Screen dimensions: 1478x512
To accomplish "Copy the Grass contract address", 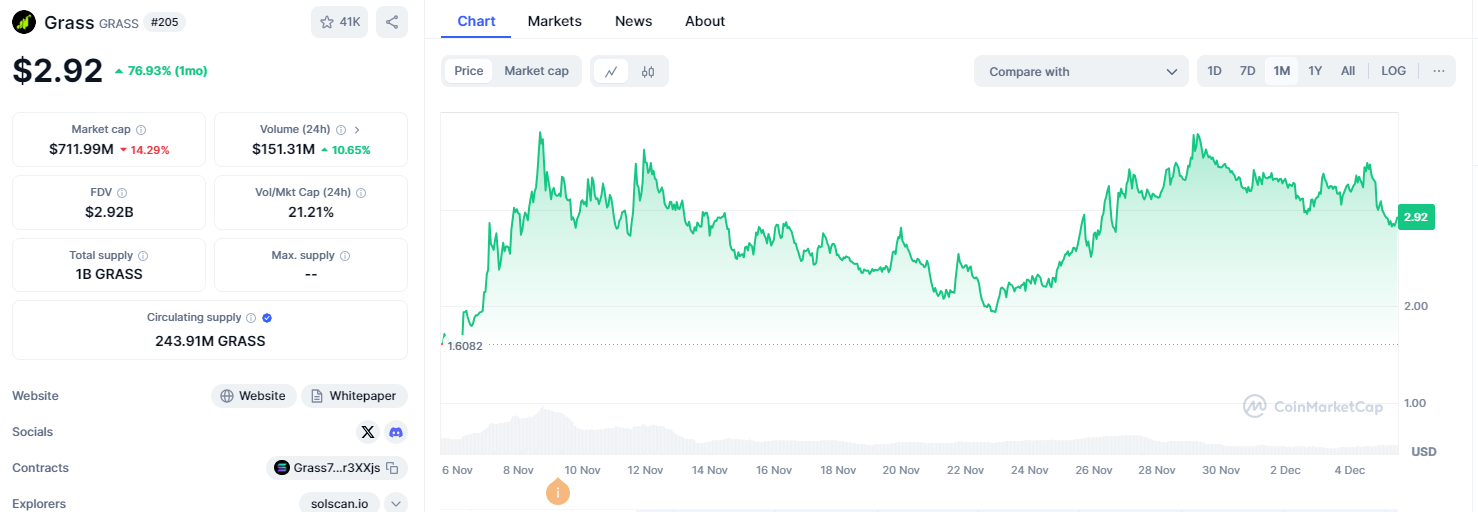I will click(x=393, y=468).
